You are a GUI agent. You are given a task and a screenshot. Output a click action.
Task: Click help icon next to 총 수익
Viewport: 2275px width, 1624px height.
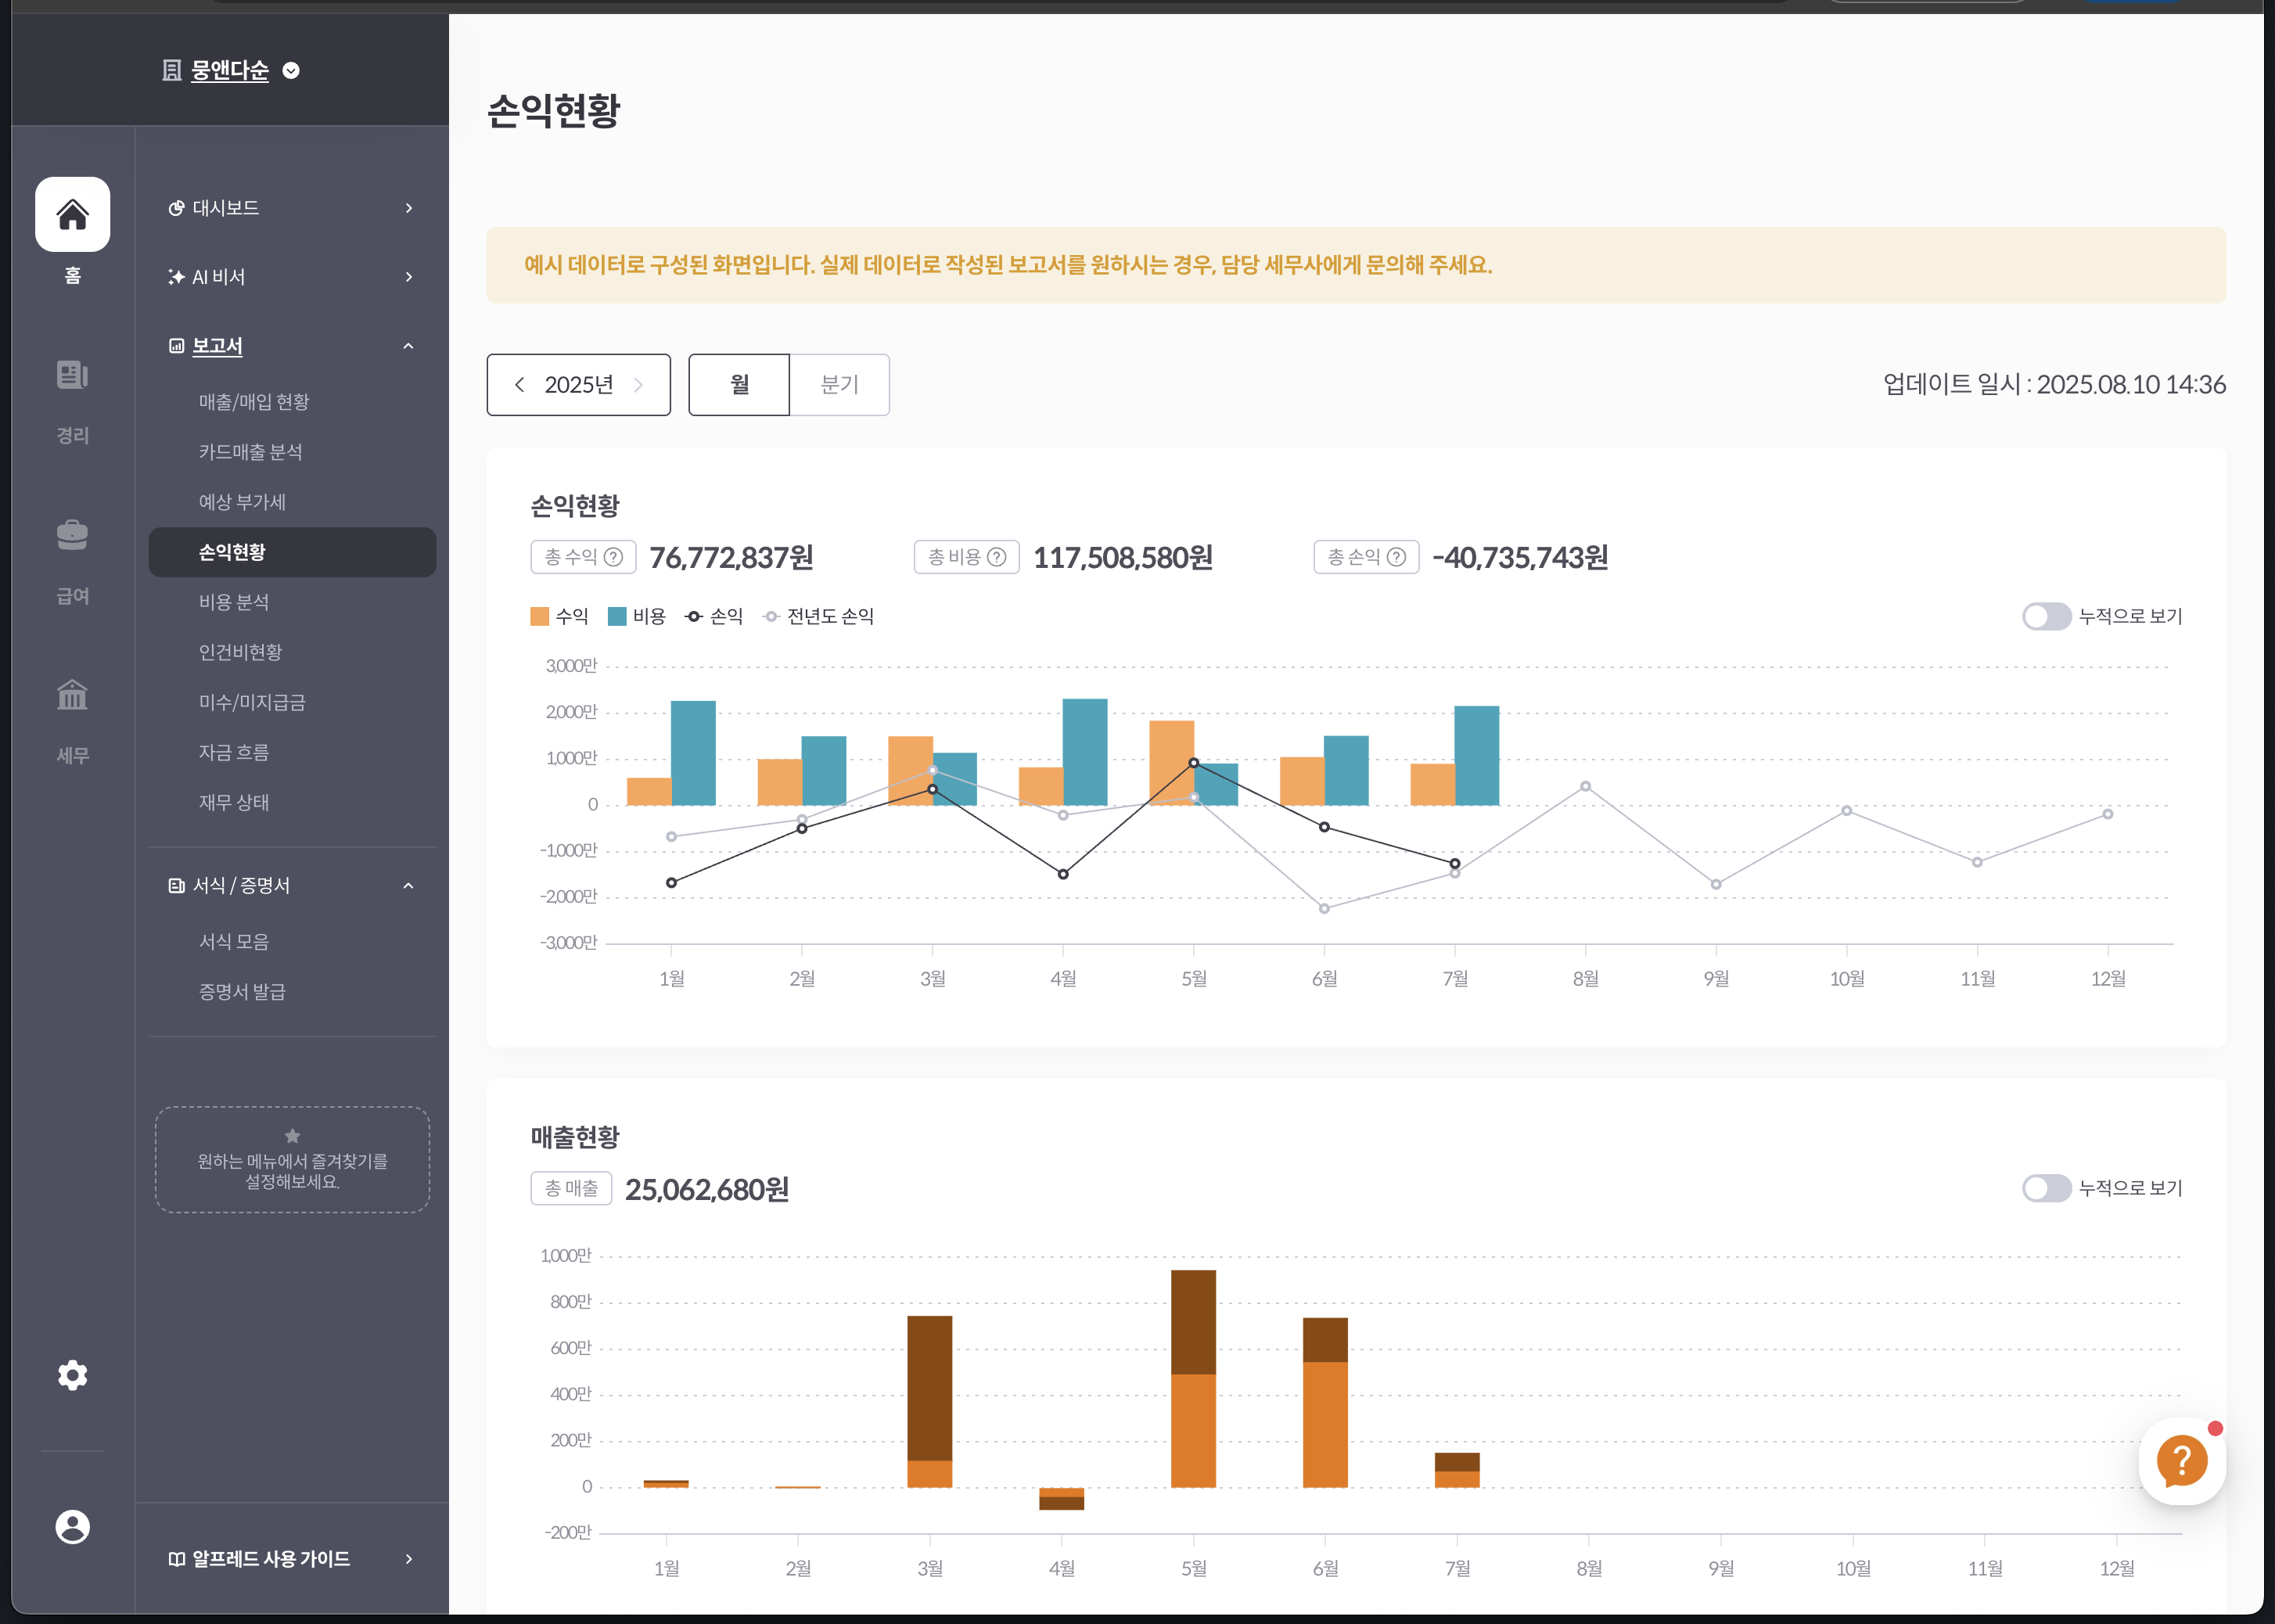614,557
